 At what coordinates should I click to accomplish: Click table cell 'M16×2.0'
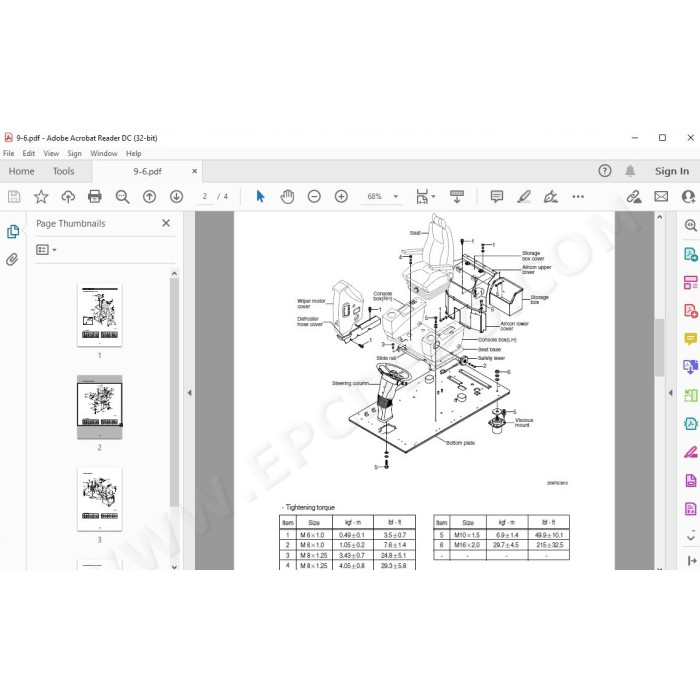[x=467, y=545]
